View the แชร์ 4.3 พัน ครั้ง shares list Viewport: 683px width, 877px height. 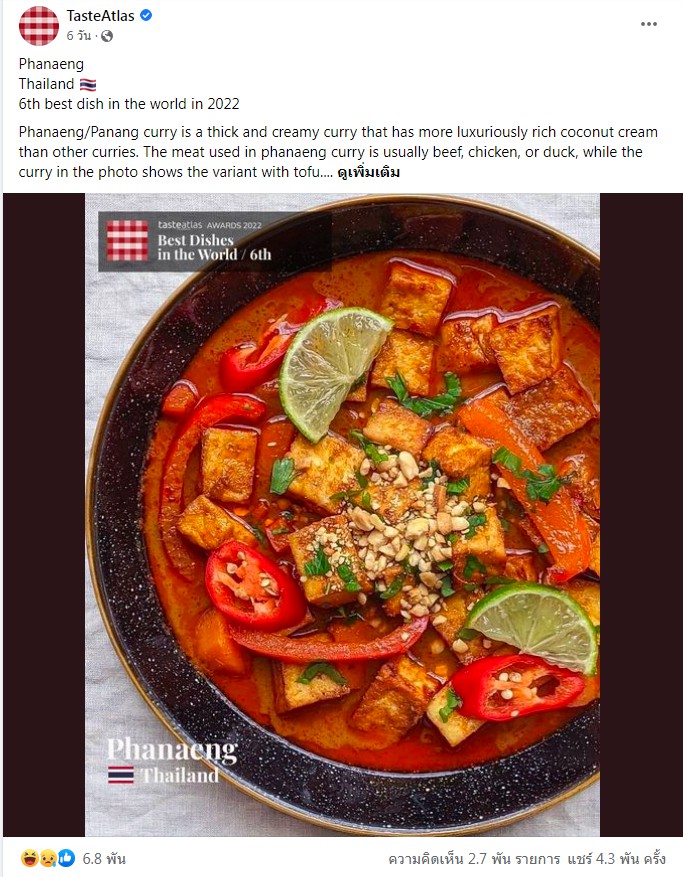616,859
